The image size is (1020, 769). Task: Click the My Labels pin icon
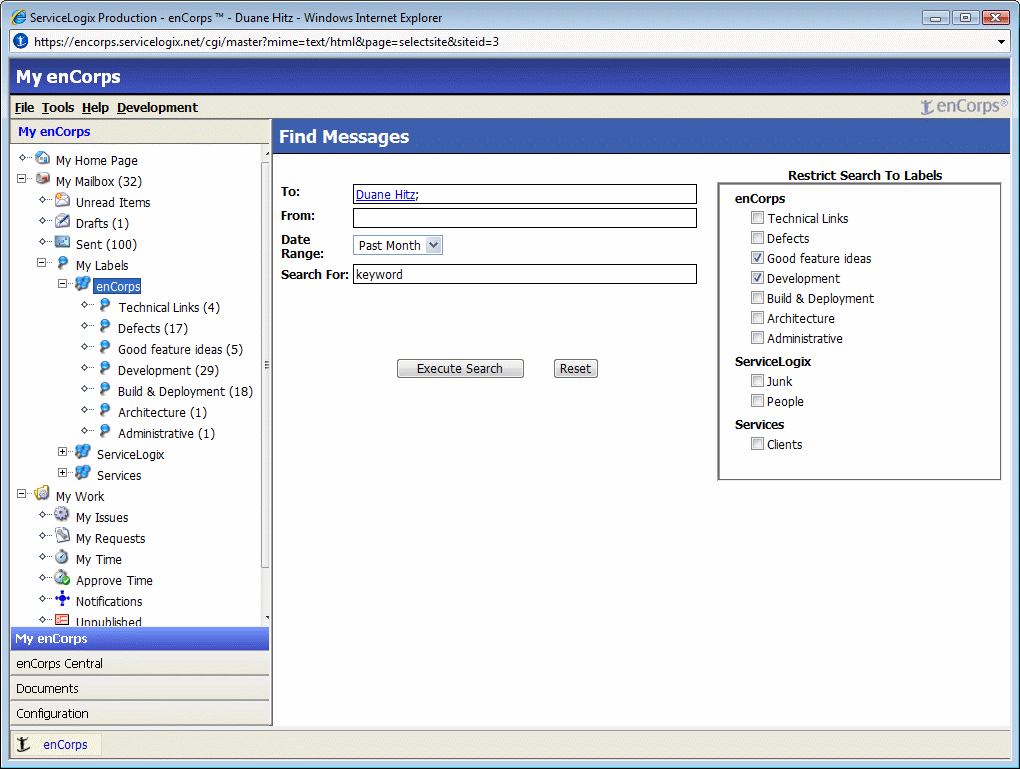tap(62, 262)
